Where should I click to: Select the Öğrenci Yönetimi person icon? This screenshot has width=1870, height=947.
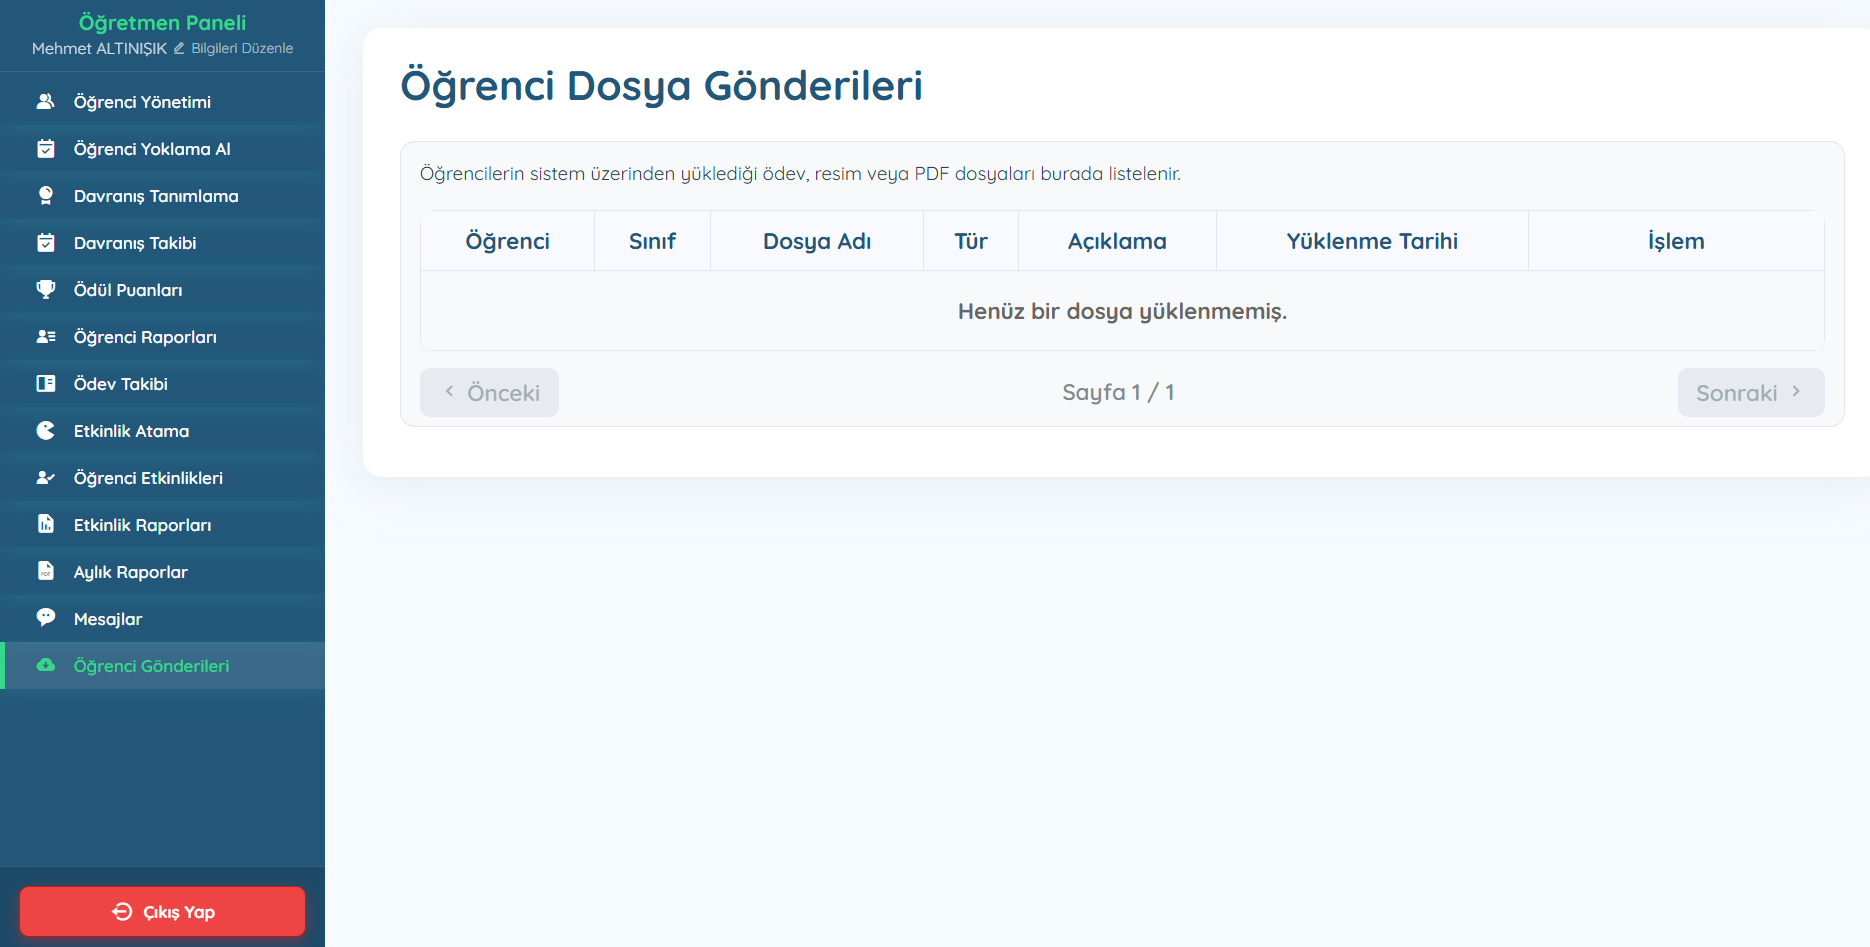pyautogui.click(x=46, y=101)
